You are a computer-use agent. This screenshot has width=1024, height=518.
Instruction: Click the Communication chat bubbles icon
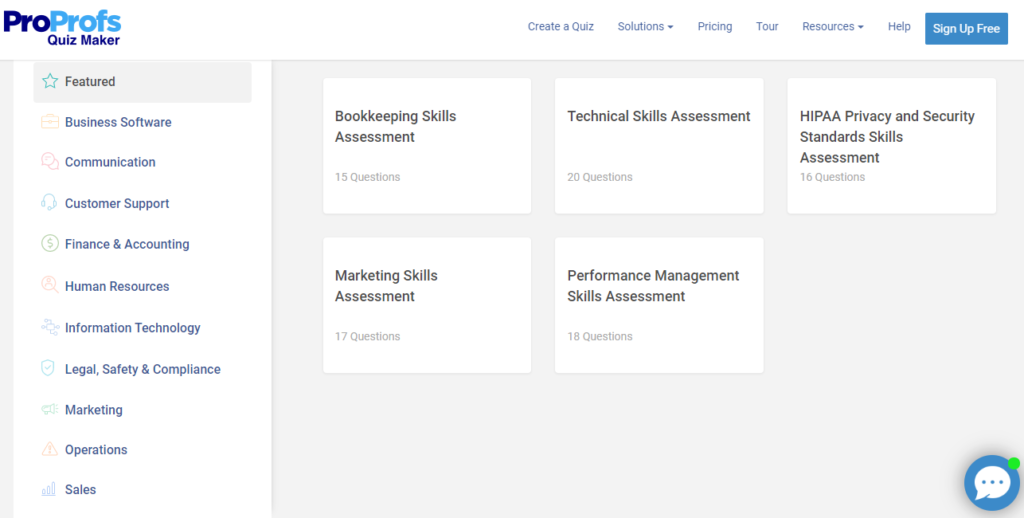coord(50,162)
